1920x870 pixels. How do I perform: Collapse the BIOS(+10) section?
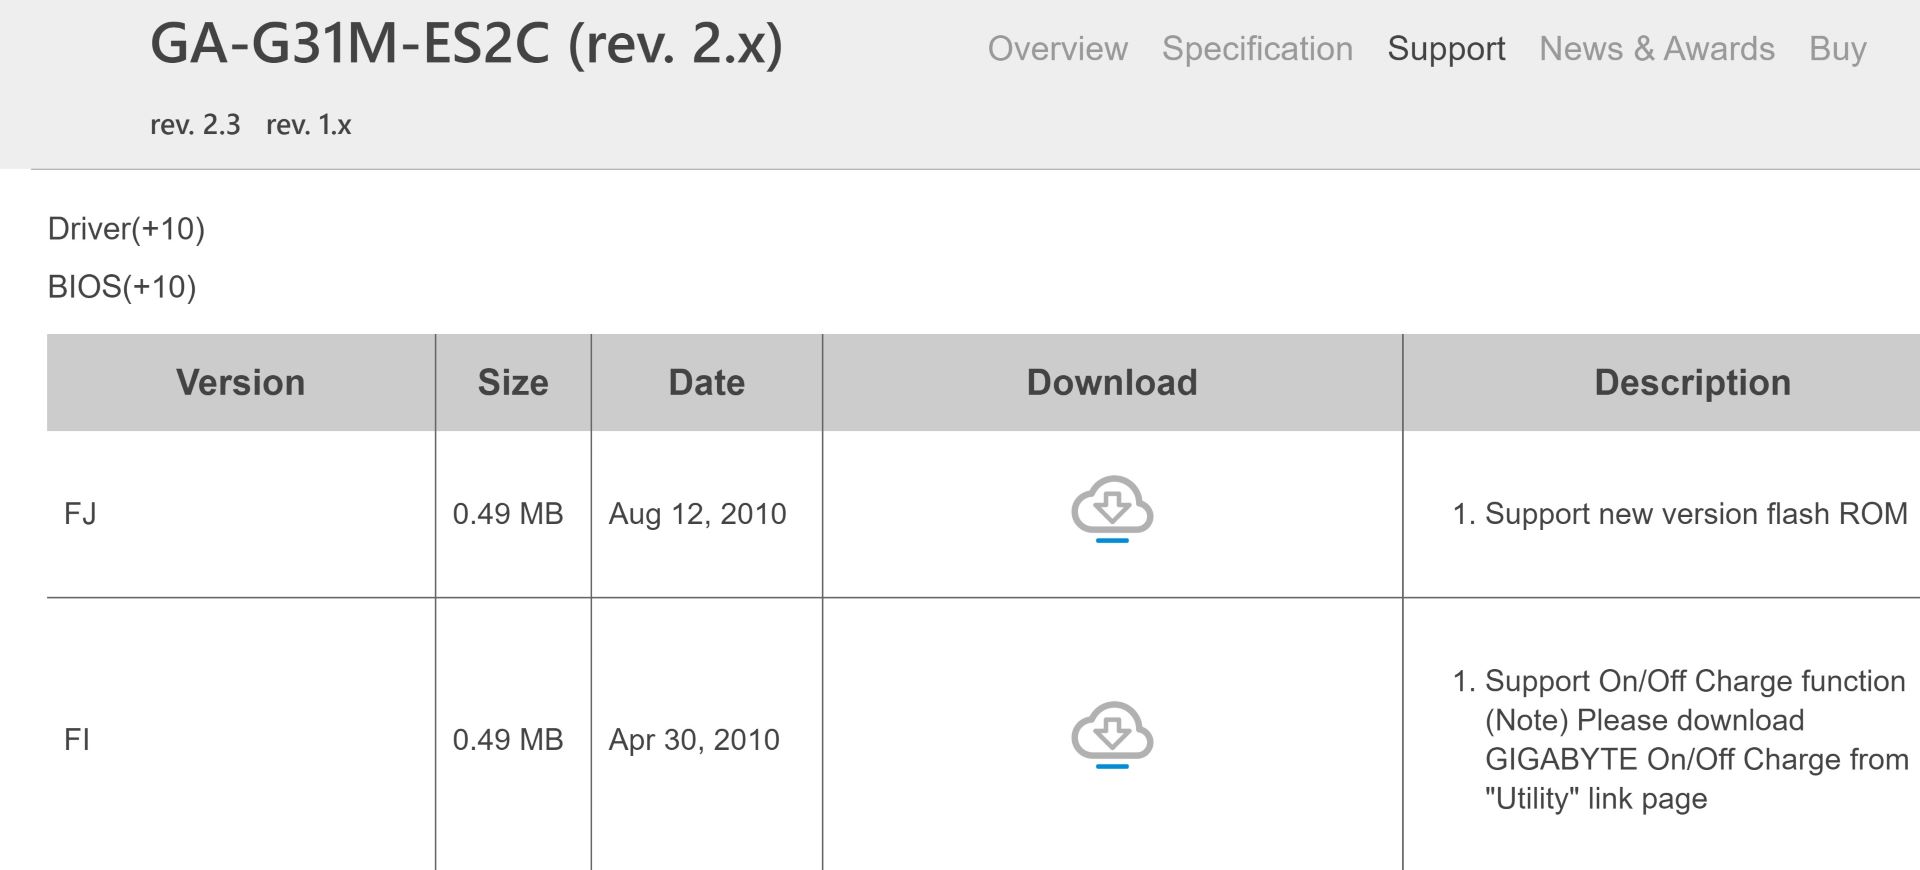(x=122, y=287)
